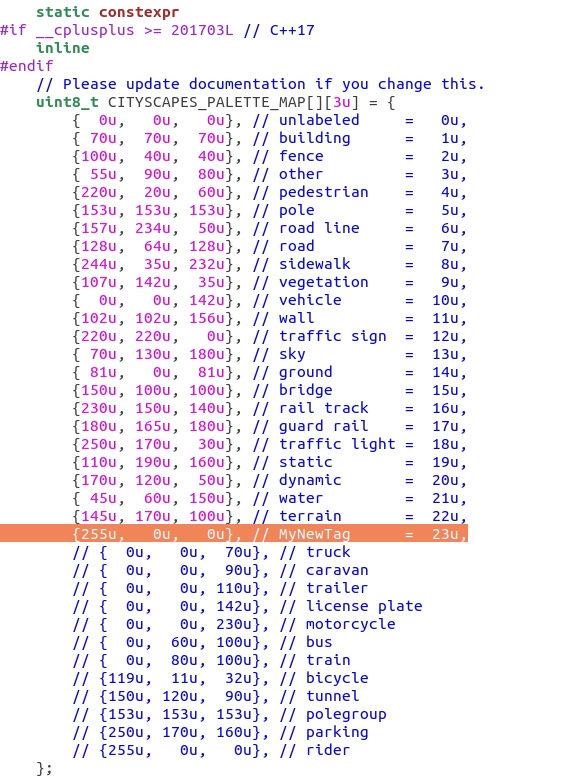Click the 'license plate' commented line
This screenshot has width=576, height=783.
247,606
